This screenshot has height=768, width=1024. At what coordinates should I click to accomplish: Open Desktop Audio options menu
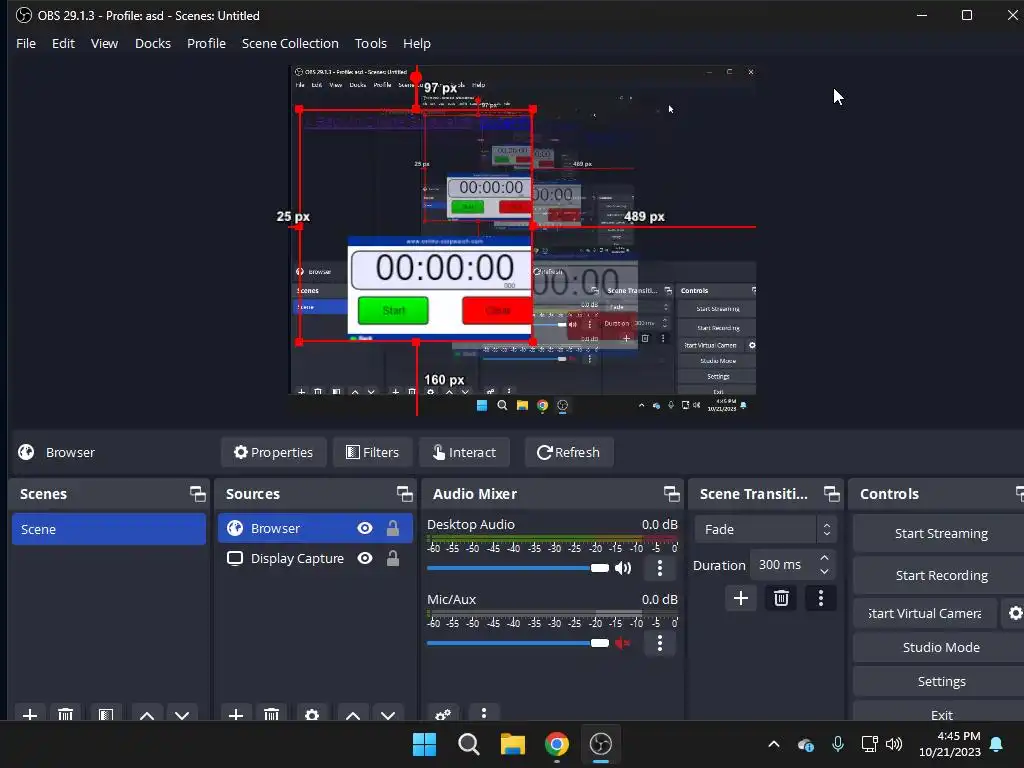point(660,568)
